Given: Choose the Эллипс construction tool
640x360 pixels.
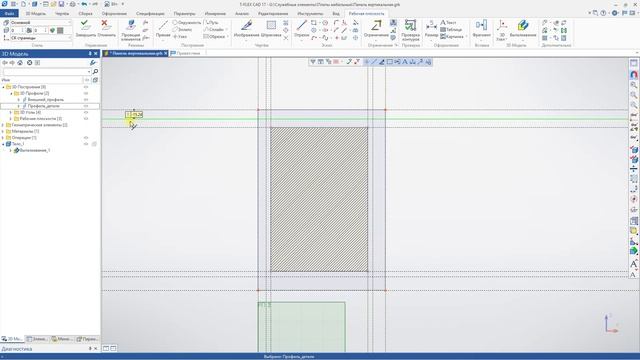Looking at the screenshot, I should click(182, 29).
